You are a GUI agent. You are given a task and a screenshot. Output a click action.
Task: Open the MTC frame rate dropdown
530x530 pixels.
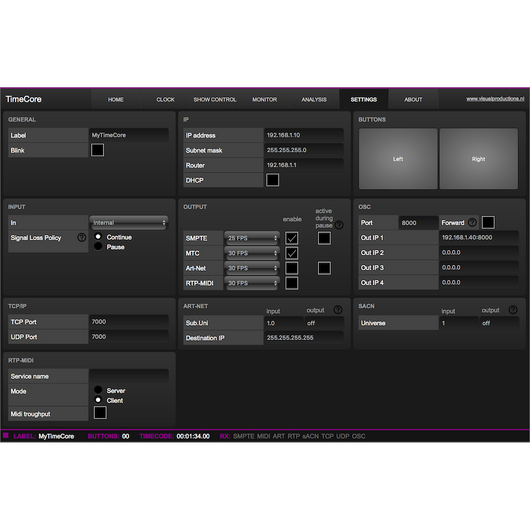coord(252,253)
